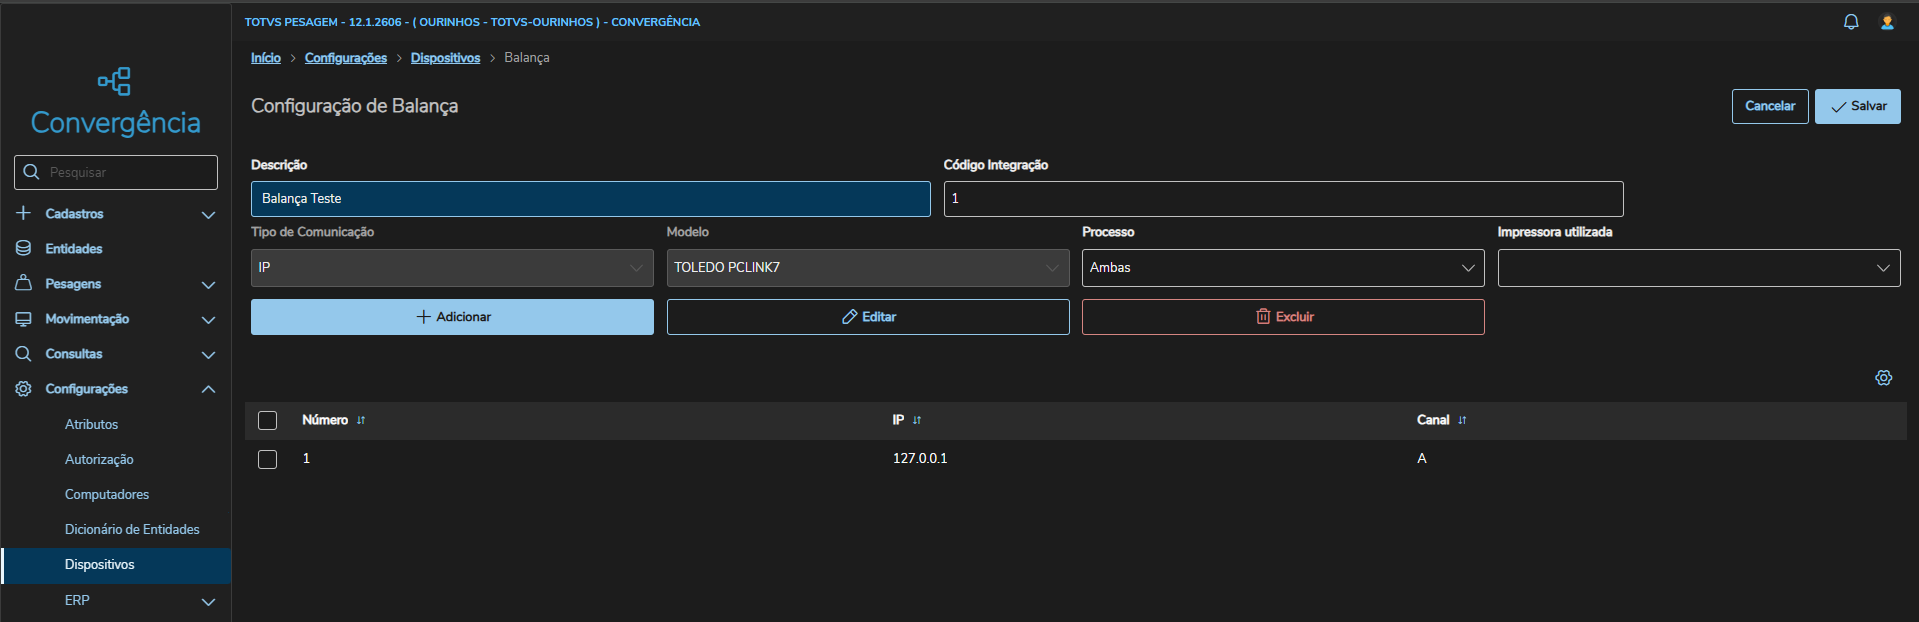1919x622 pixels.
Task: Open the Processo dropdown
Action: click(x=1282, y=268)
